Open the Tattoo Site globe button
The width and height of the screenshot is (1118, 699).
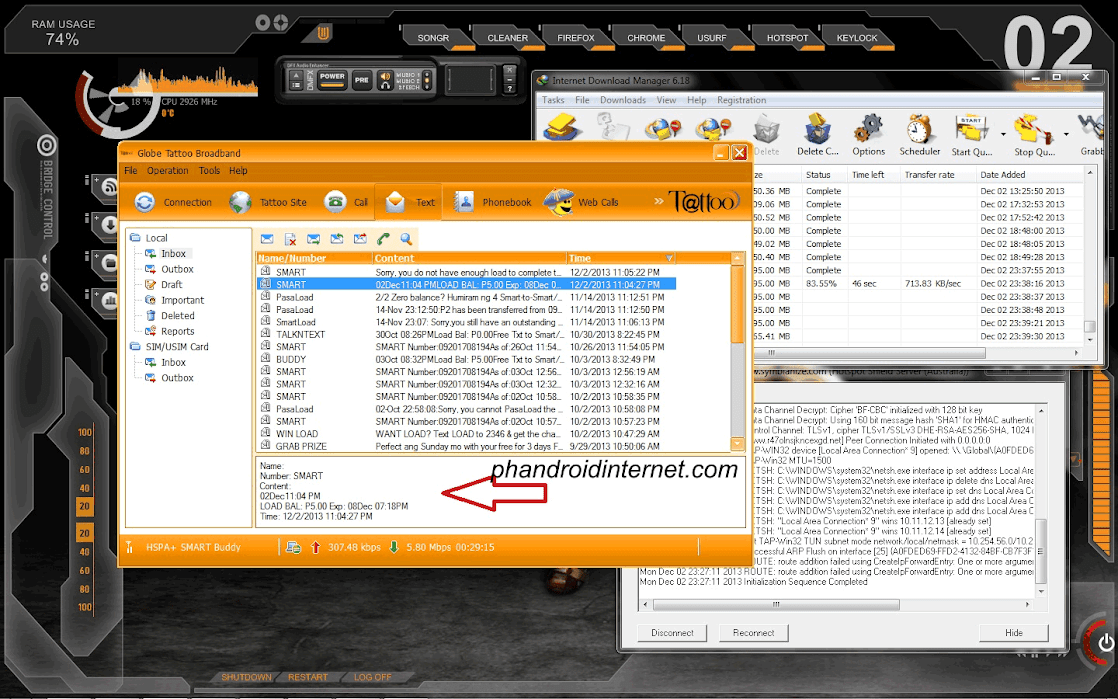point(268,203)
